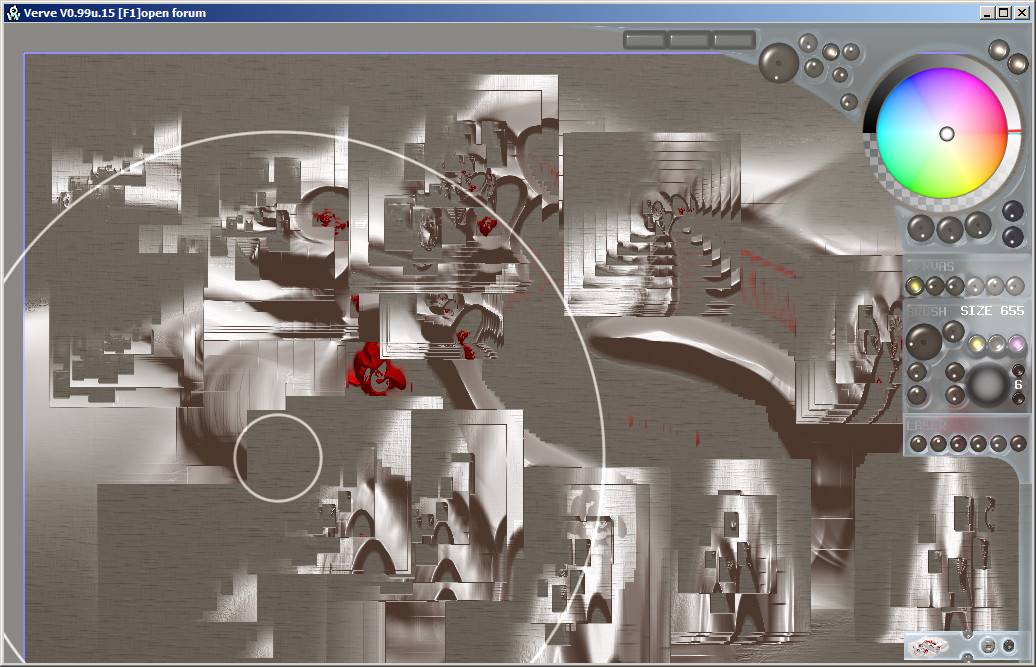Toggle the second knob in the Canvas row
Screen dimensions: 1036x667
click(x=934, y=286)
